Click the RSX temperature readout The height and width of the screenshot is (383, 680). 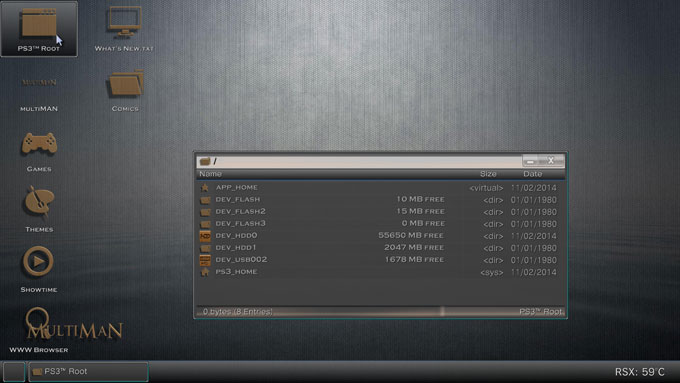pyautogui.click(x=640, y=372)
